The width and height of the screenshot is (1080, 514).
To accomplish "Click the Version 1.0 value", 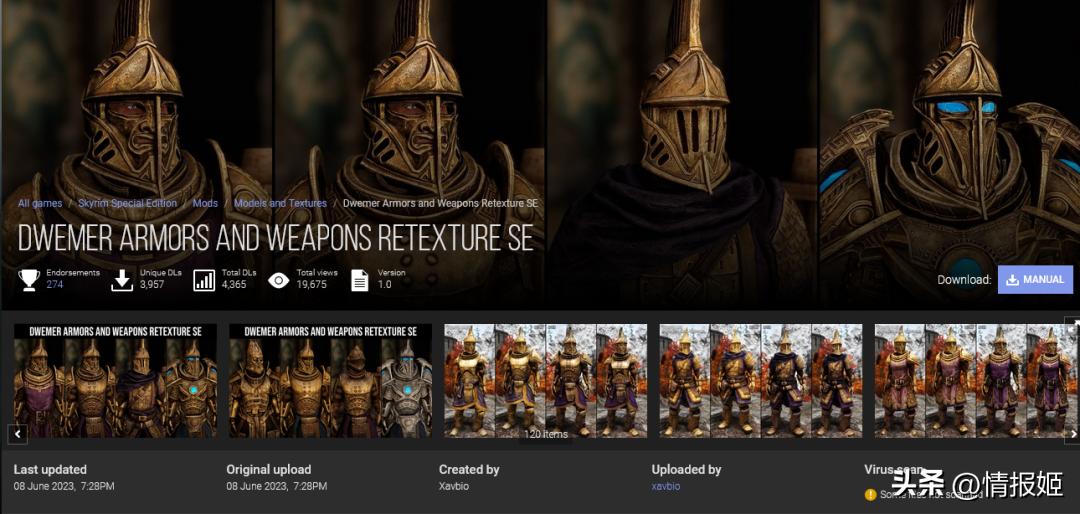I will [x=384, y=284].
